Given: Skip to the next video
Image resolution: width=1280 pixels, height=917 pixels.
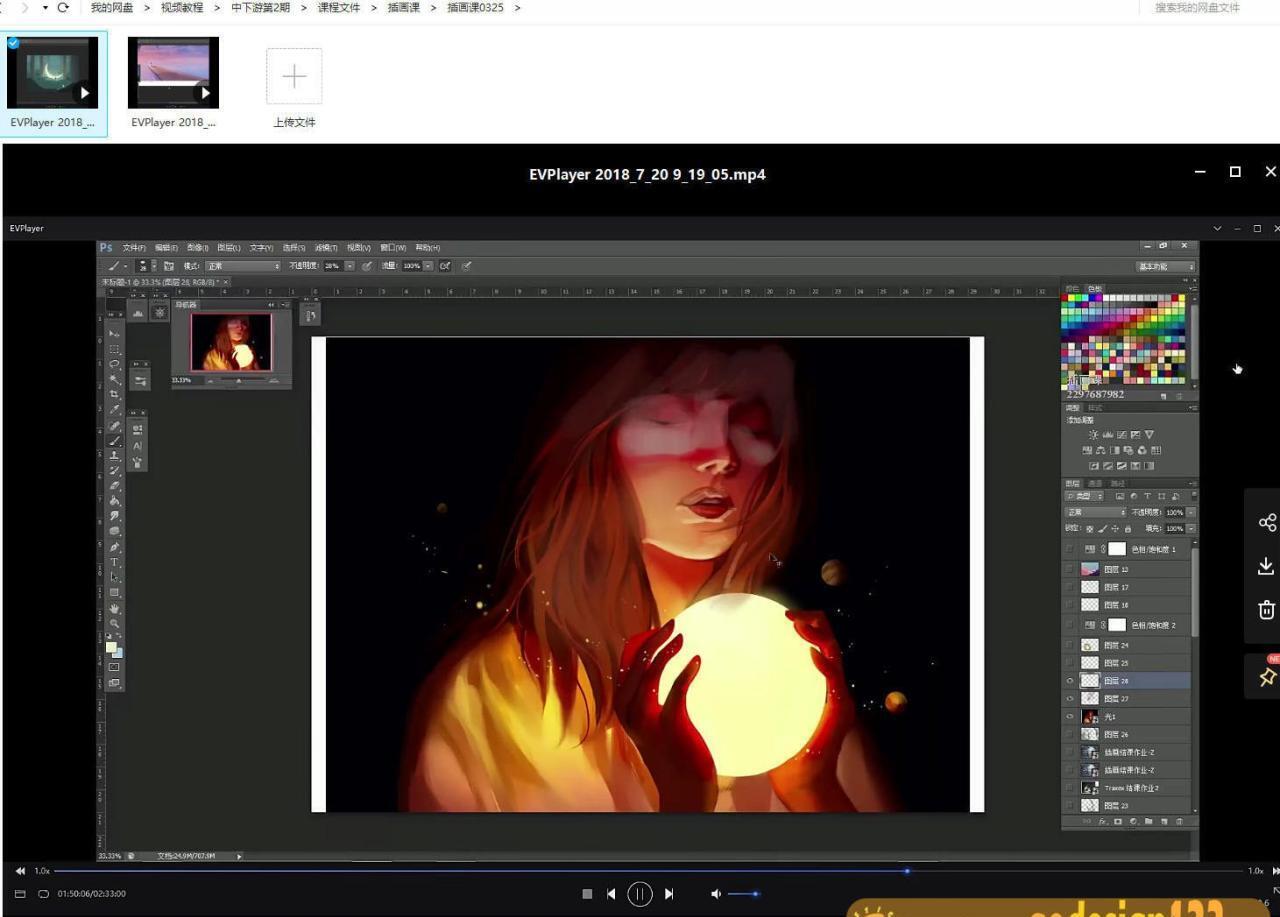Looking at the screenshot, I should (x=669, y=894).
